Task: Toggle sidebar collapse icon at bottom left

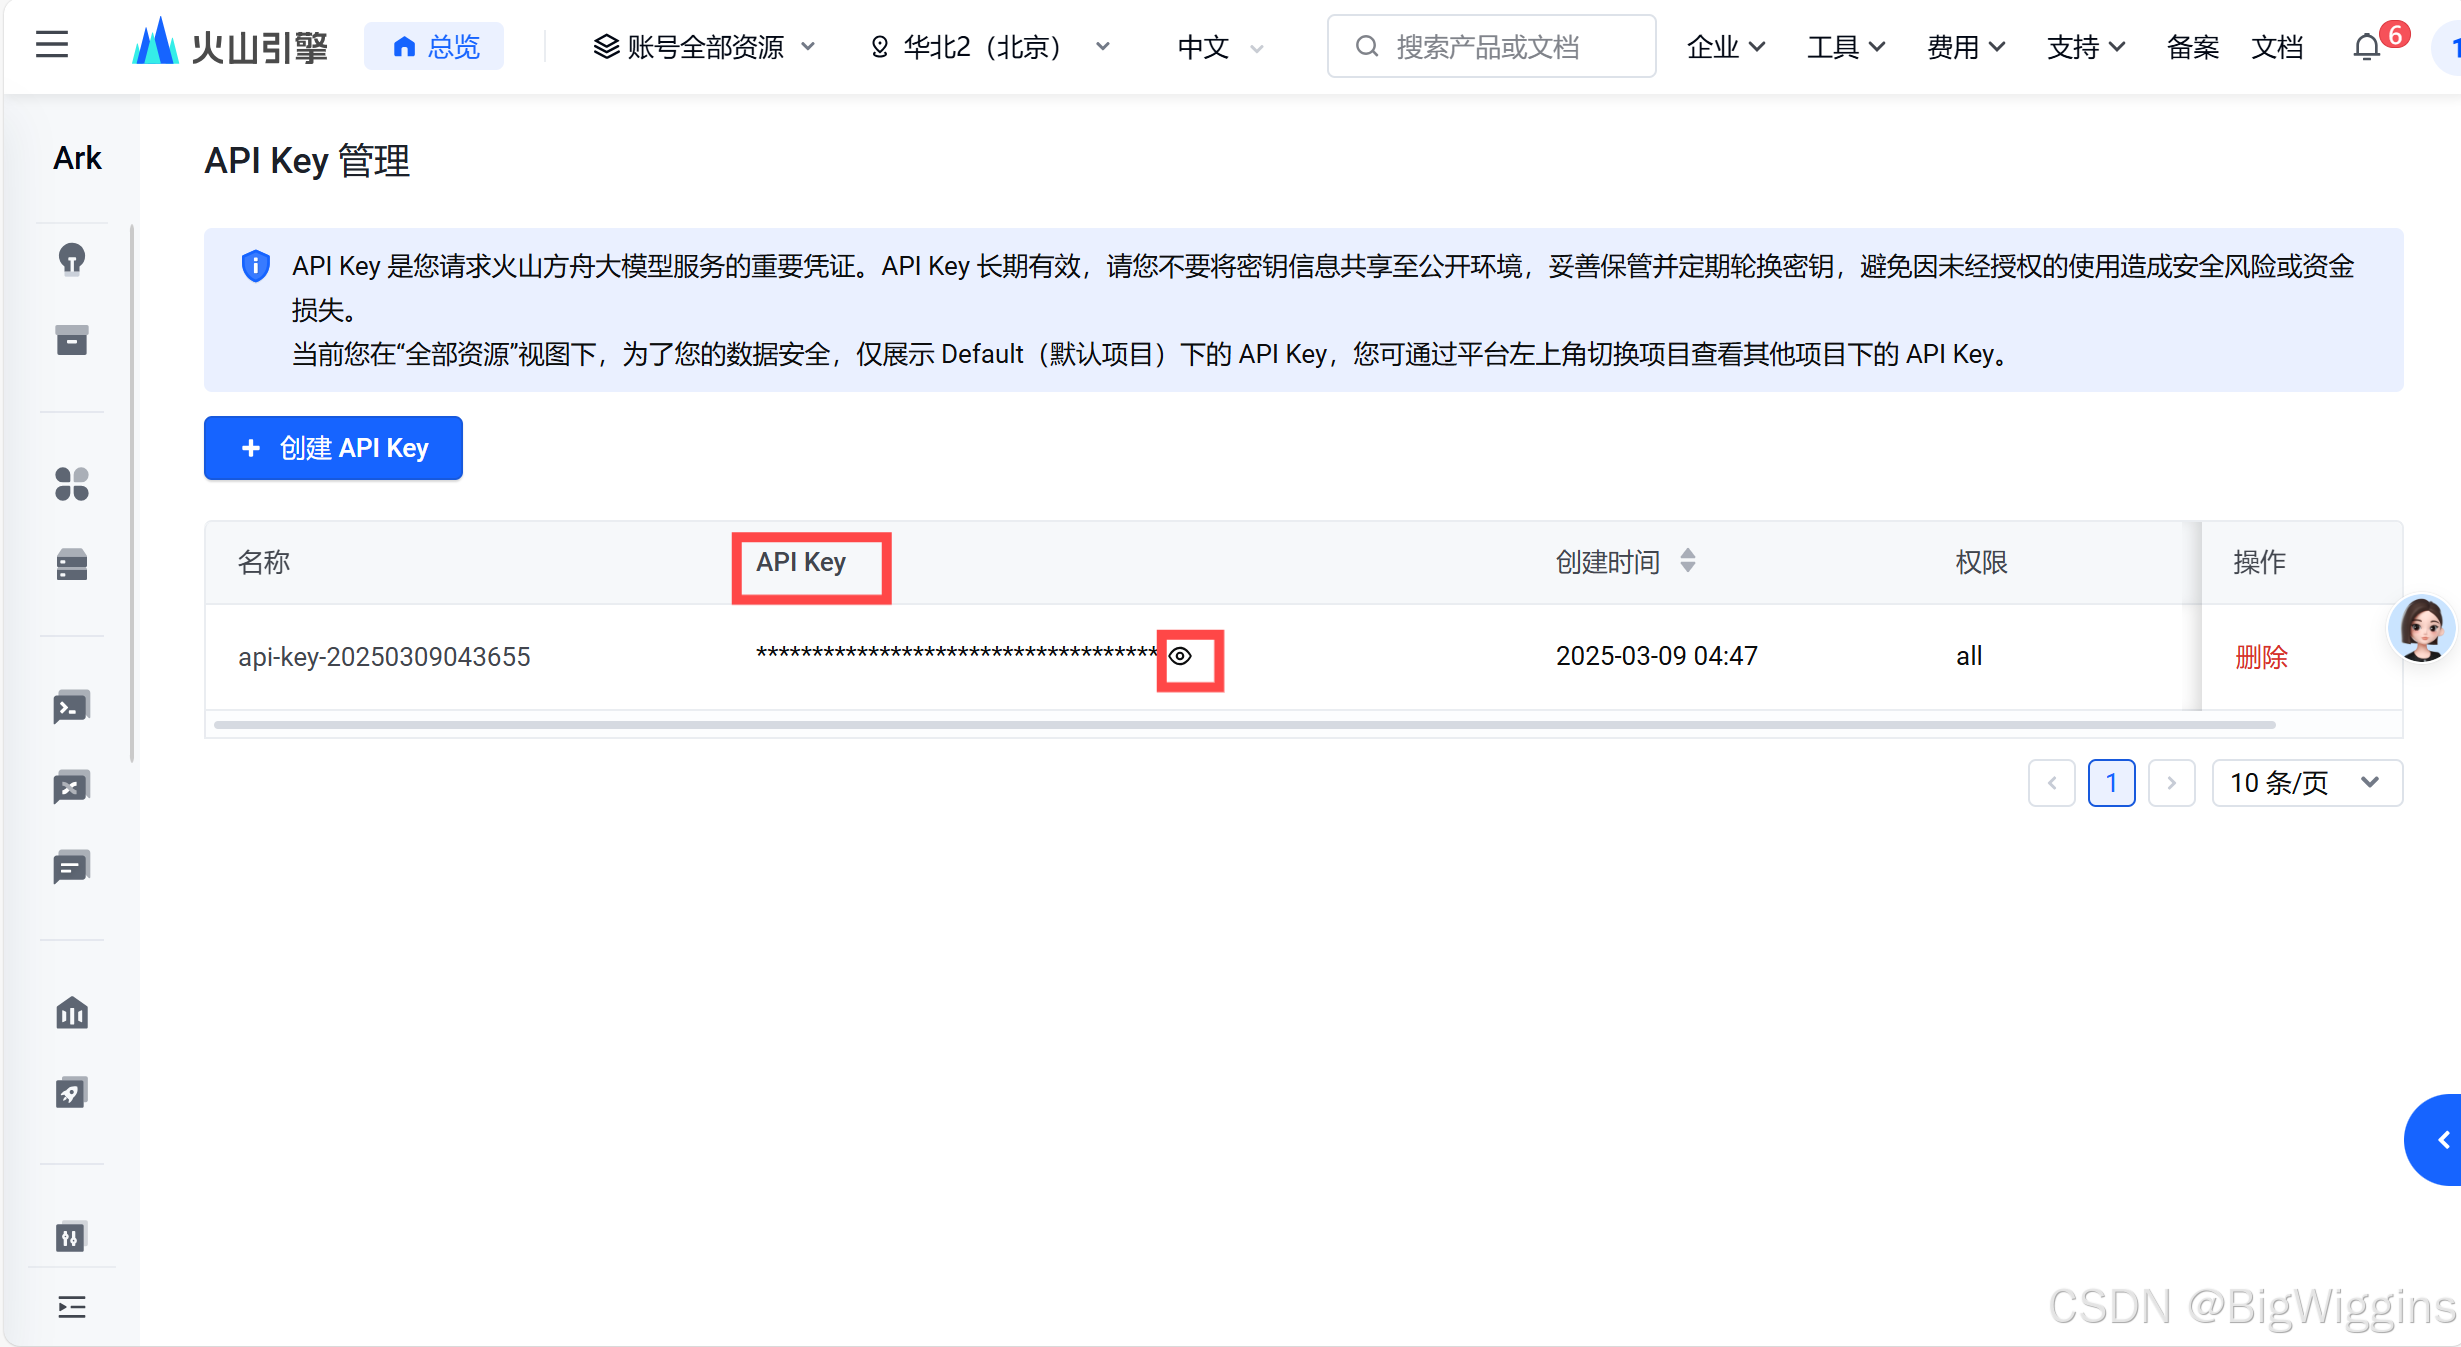Action: [71, 1307]
